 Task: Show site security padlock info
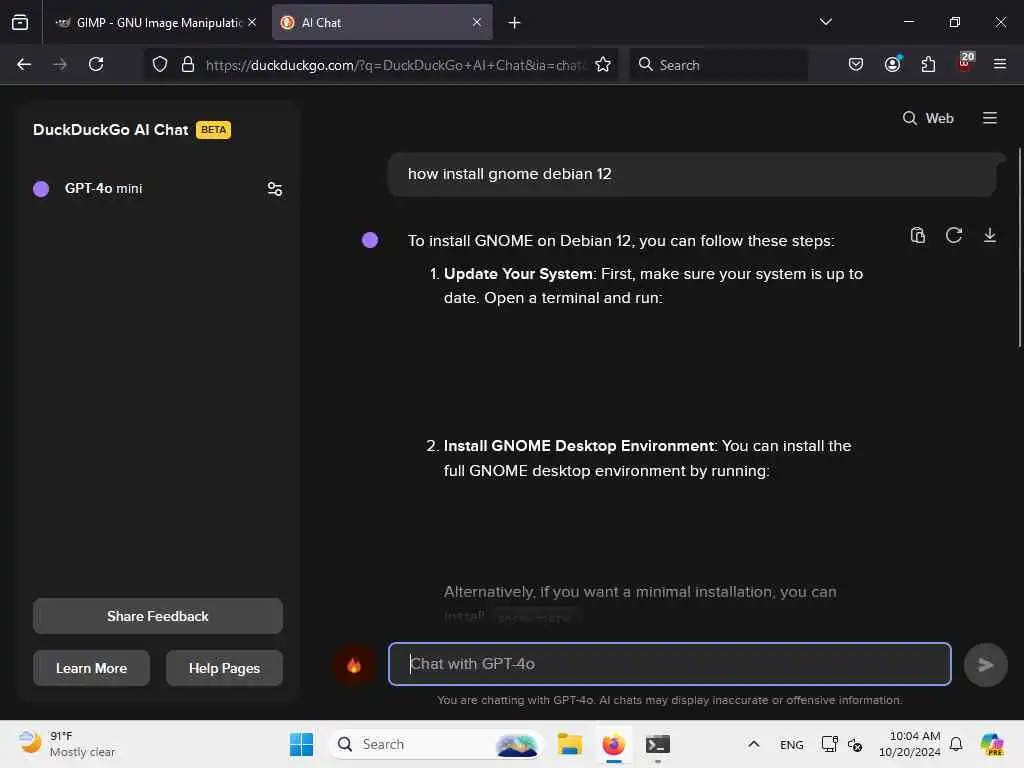click(x=188, y=64)
